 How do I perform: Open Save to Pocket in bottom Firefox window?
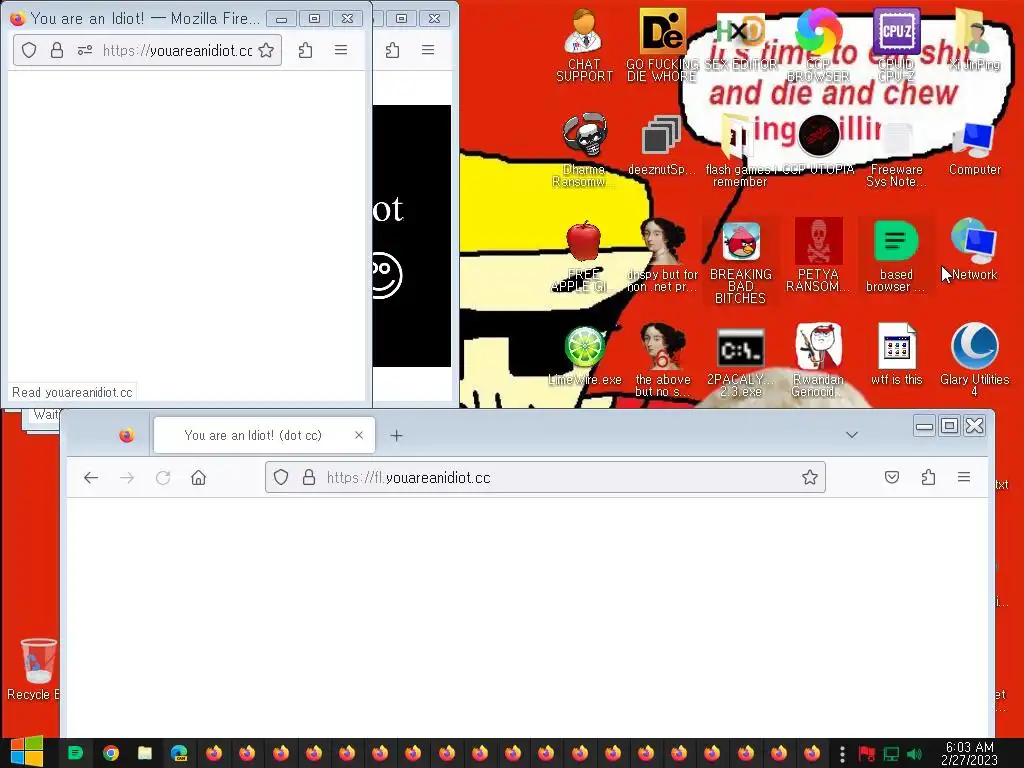point(891,477)
